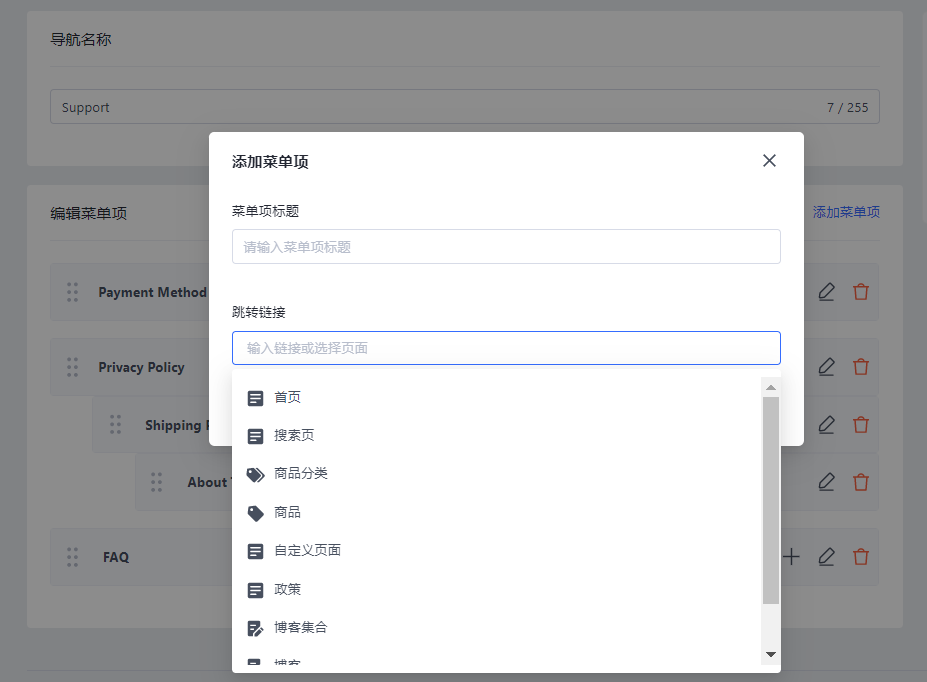Viewport: 927px width, 682px height.
Task: Click the dropdown list scrollbar thumb
Action: 770,500
